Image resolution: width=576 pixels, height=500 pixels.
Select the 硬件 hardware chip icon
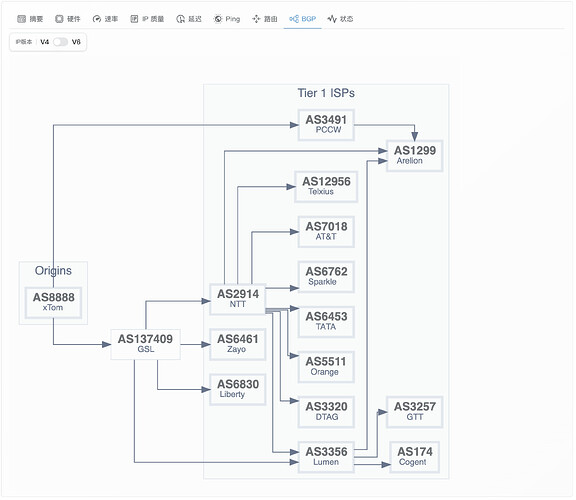(x=59, y=19)
